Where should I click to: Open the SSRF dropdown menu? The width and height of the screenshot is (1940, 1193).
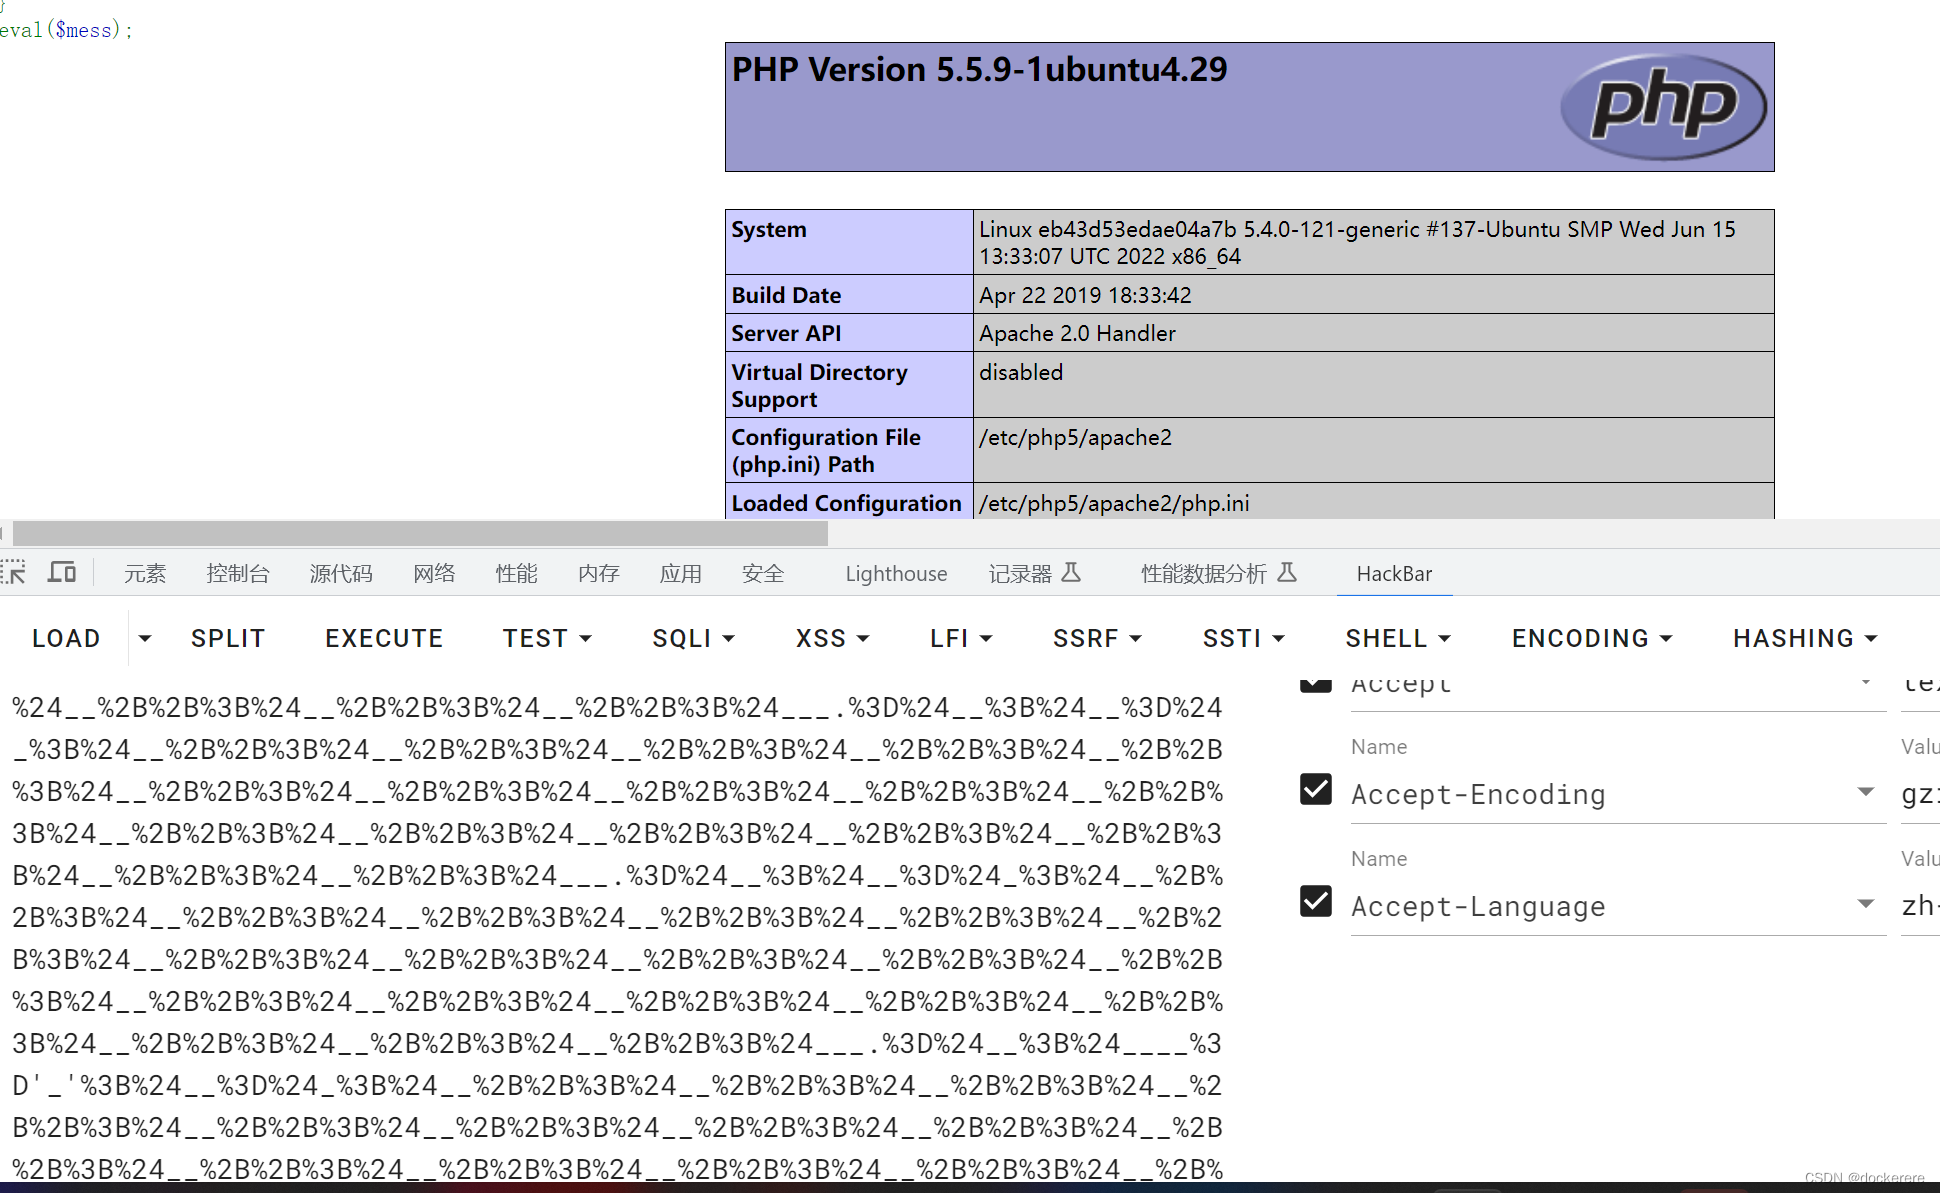(x=1096, y=638)
